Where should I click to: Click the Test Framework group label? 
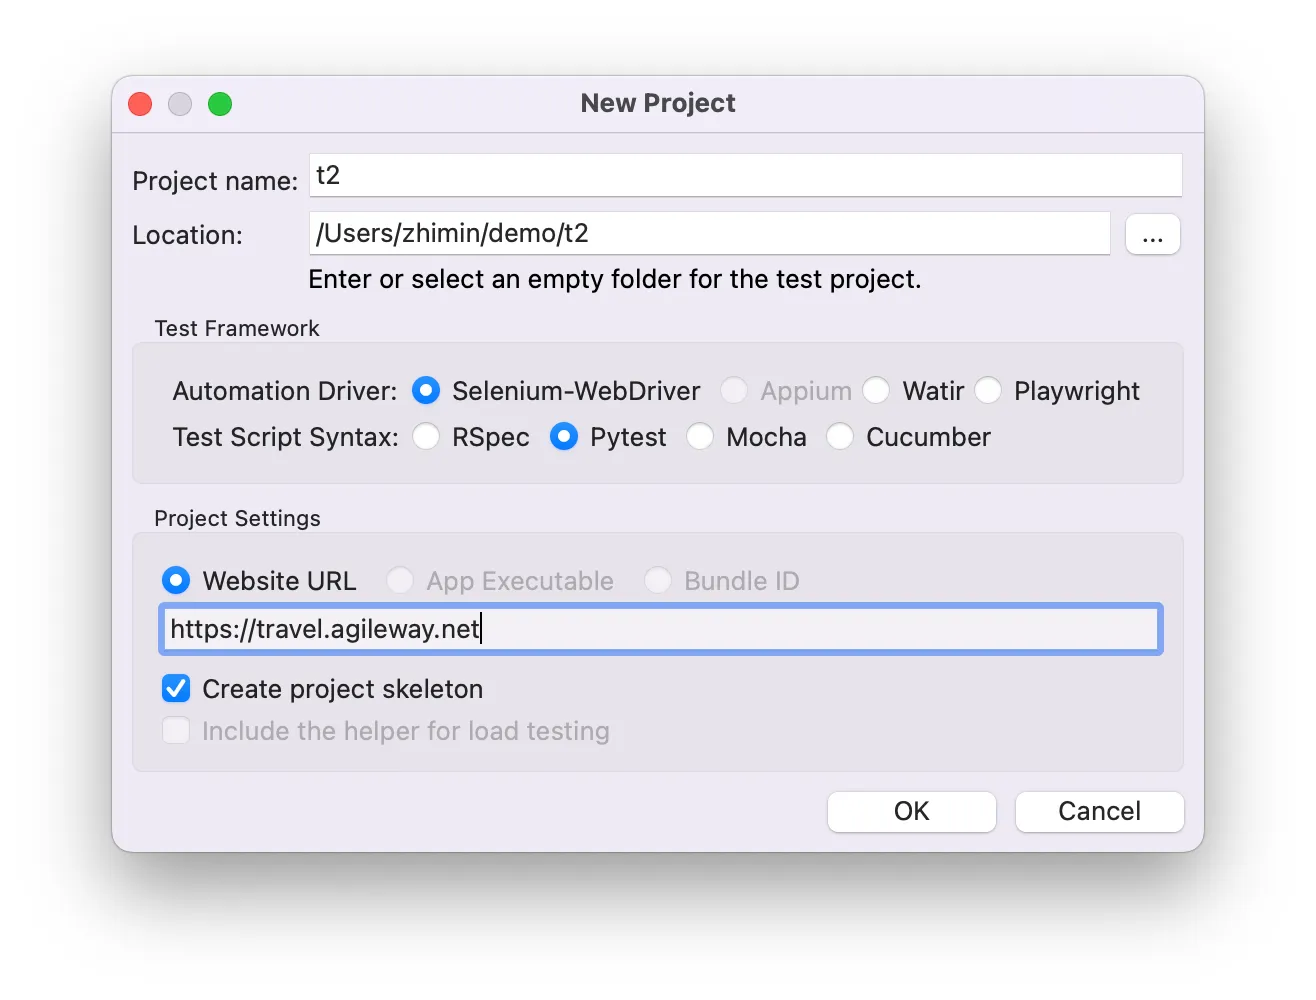[x=237, y=328]
